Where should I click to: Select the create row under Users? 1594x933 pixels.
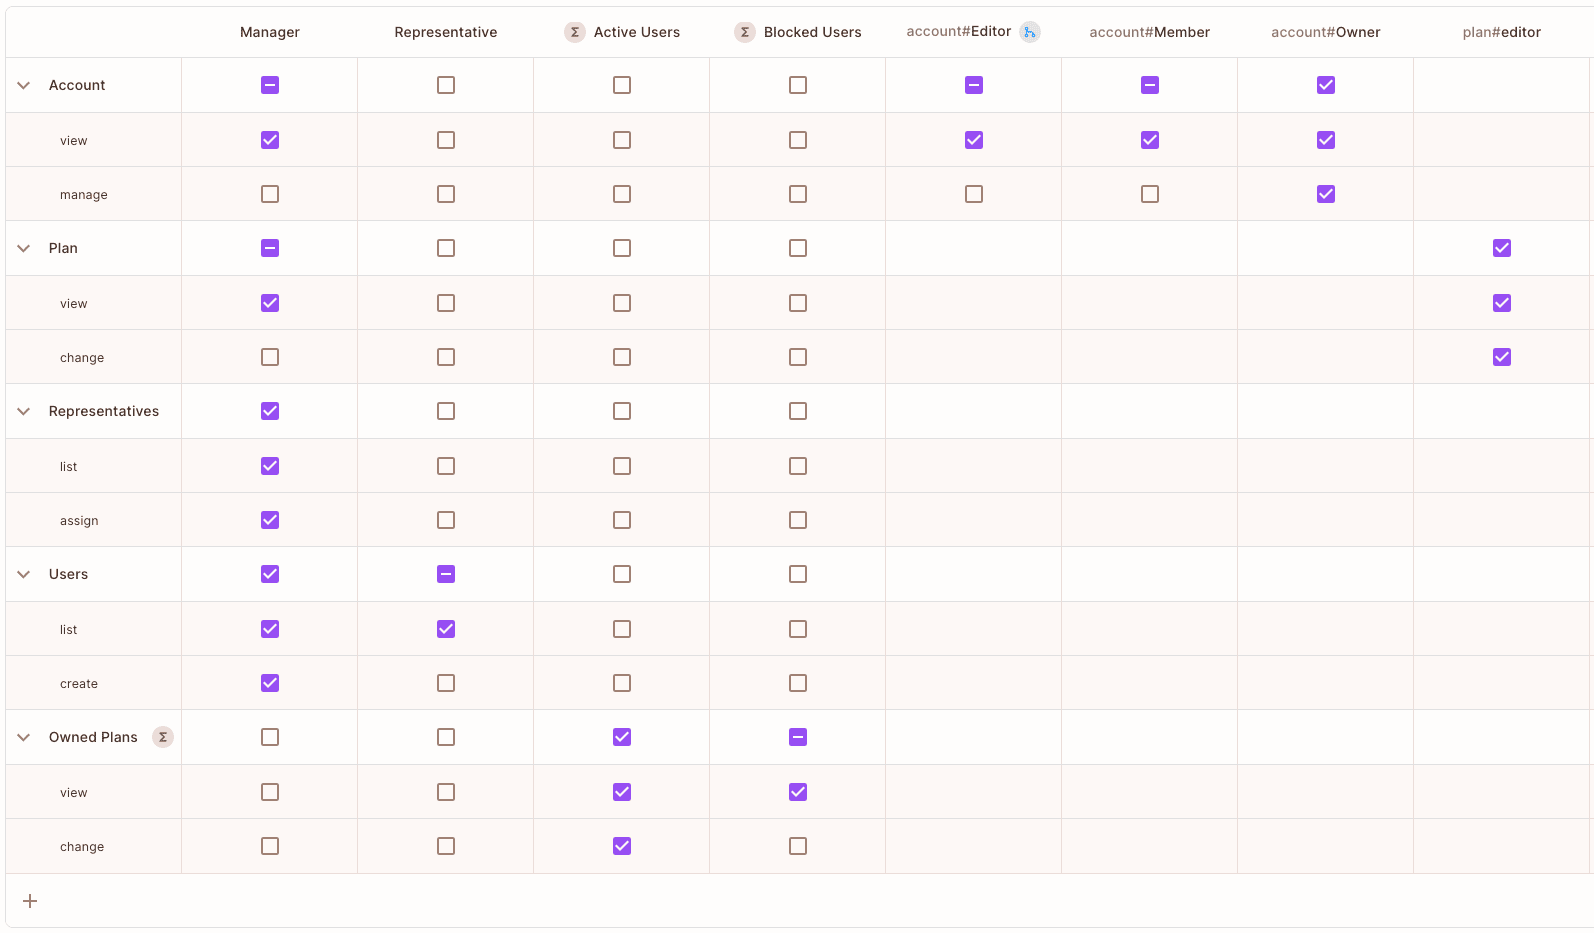(x=79, y=683)
